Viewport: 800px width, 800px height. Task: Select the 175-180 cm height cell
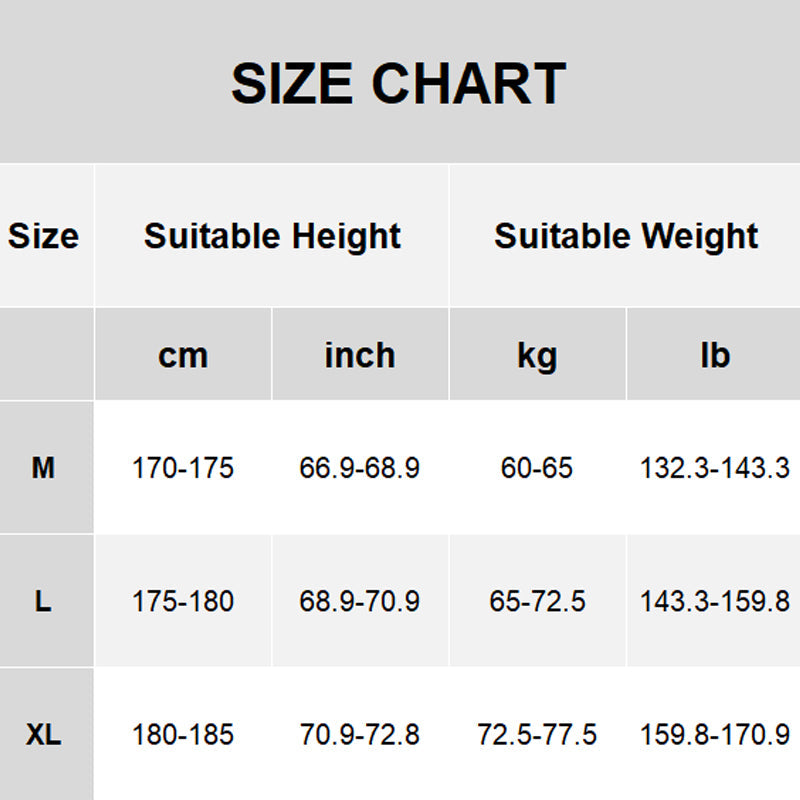tap(183, 601)
